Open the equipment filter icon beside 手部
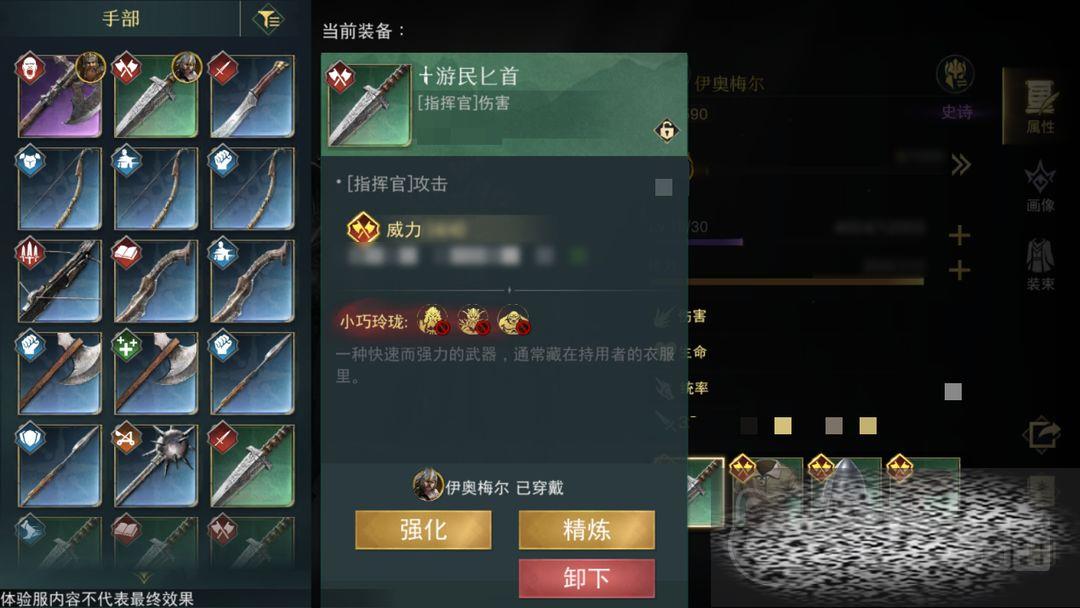 click(268, 19)
